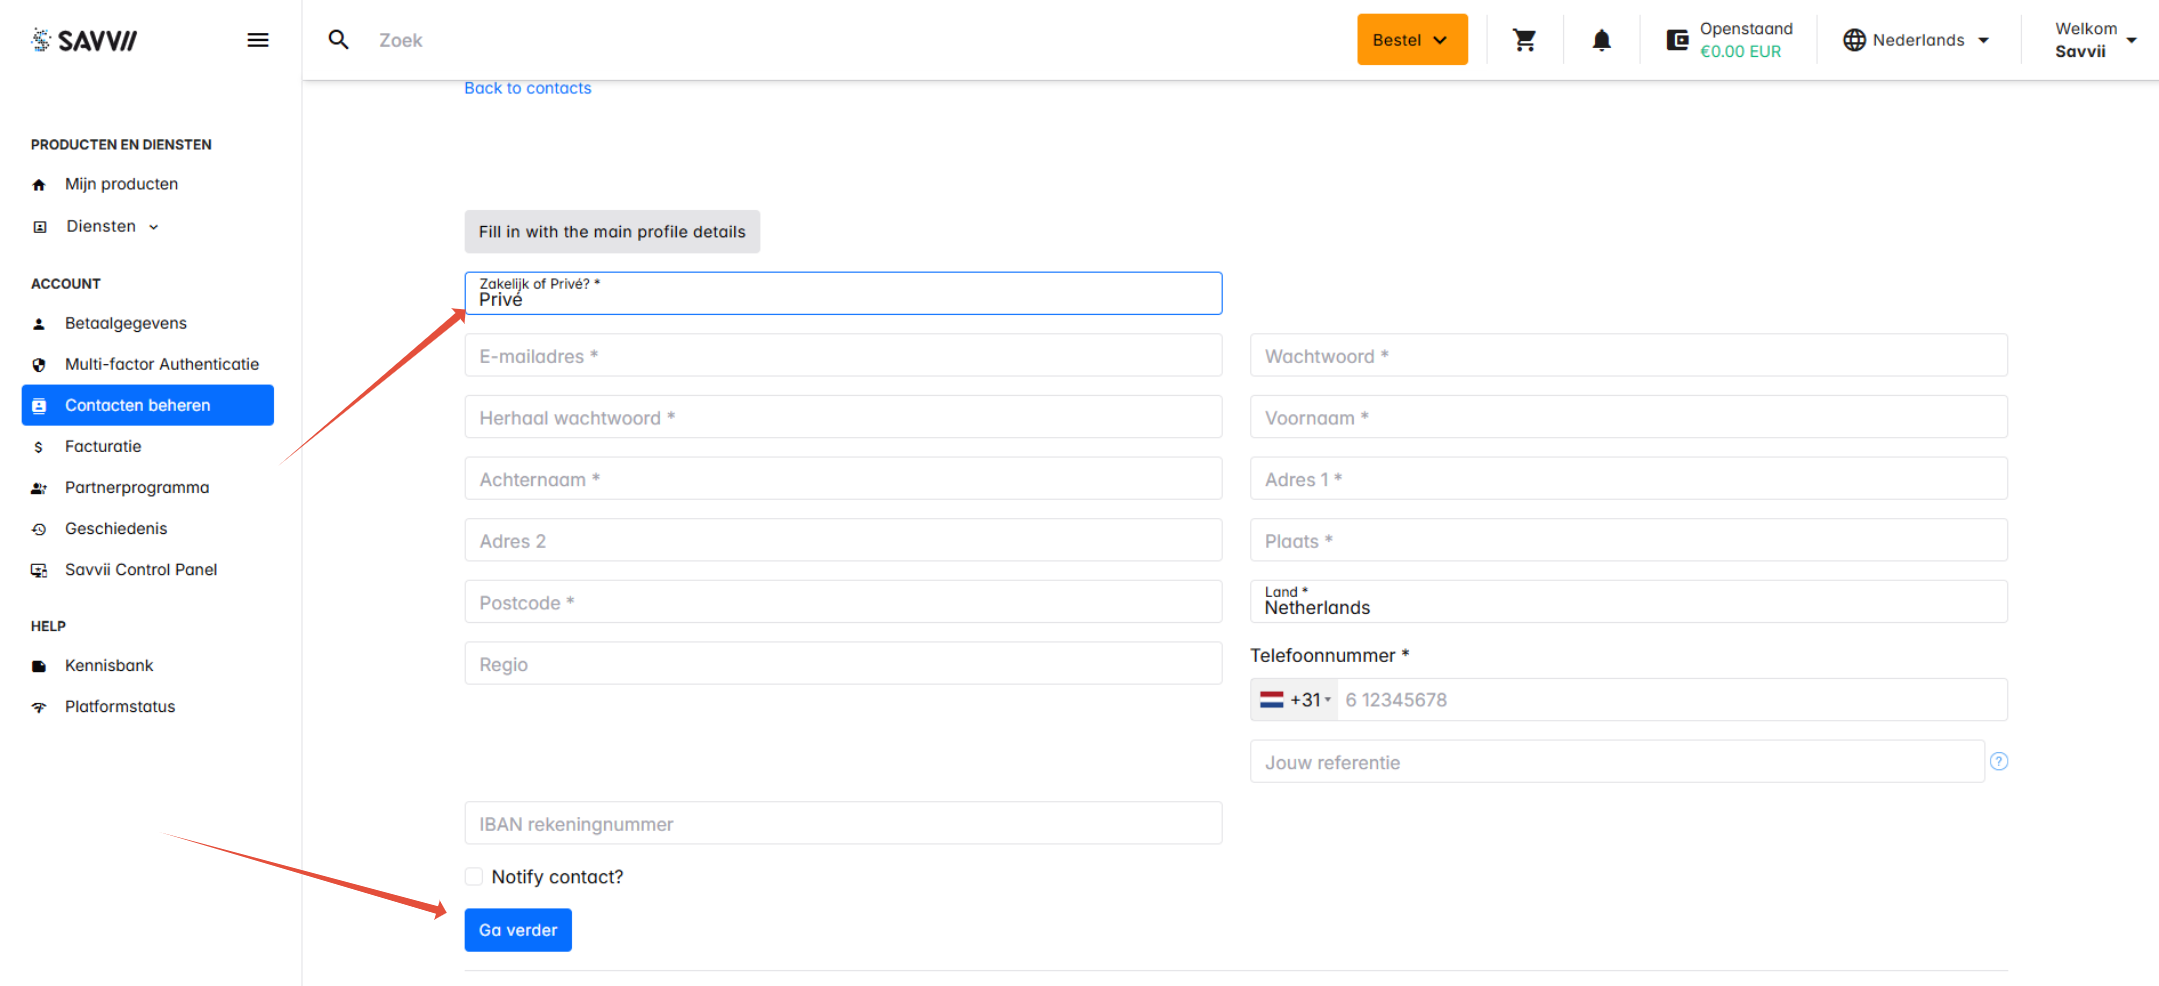Expand the Diensten submenu
Viewport: 2159px width, 986px height.
[111, 227]
